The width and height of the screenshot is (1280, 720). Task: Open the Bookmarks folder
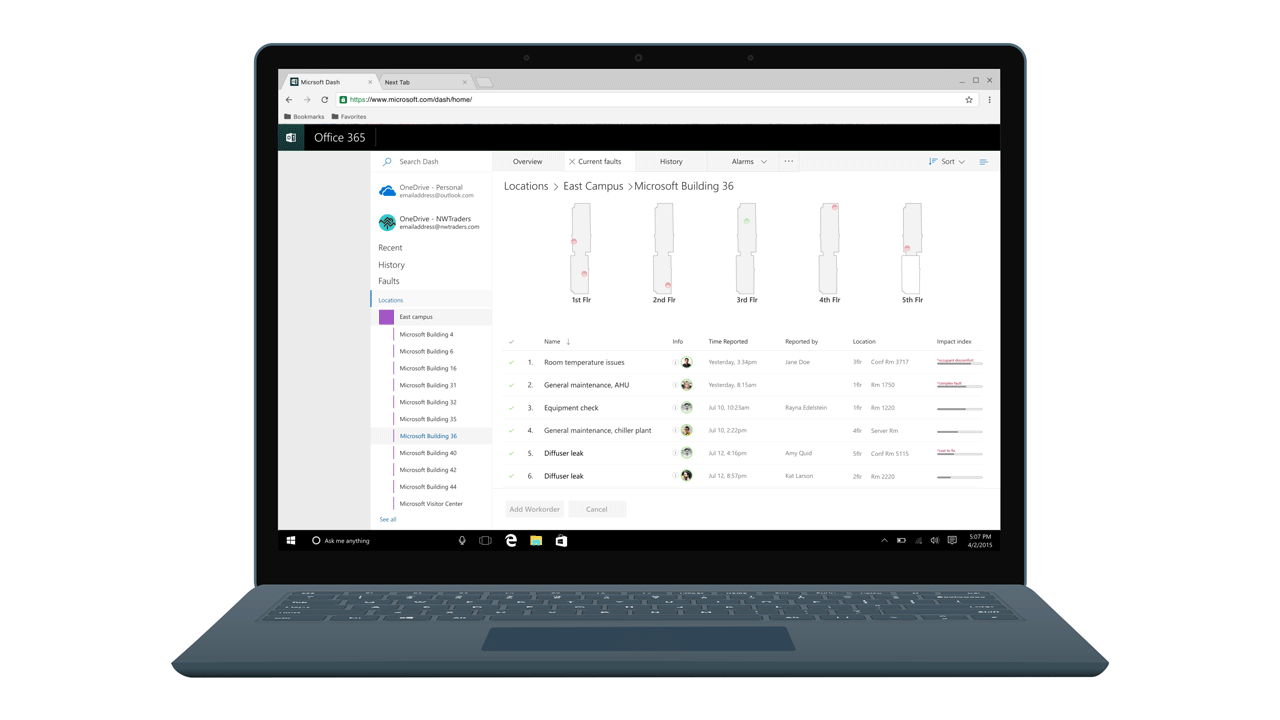tap(304, 117)
